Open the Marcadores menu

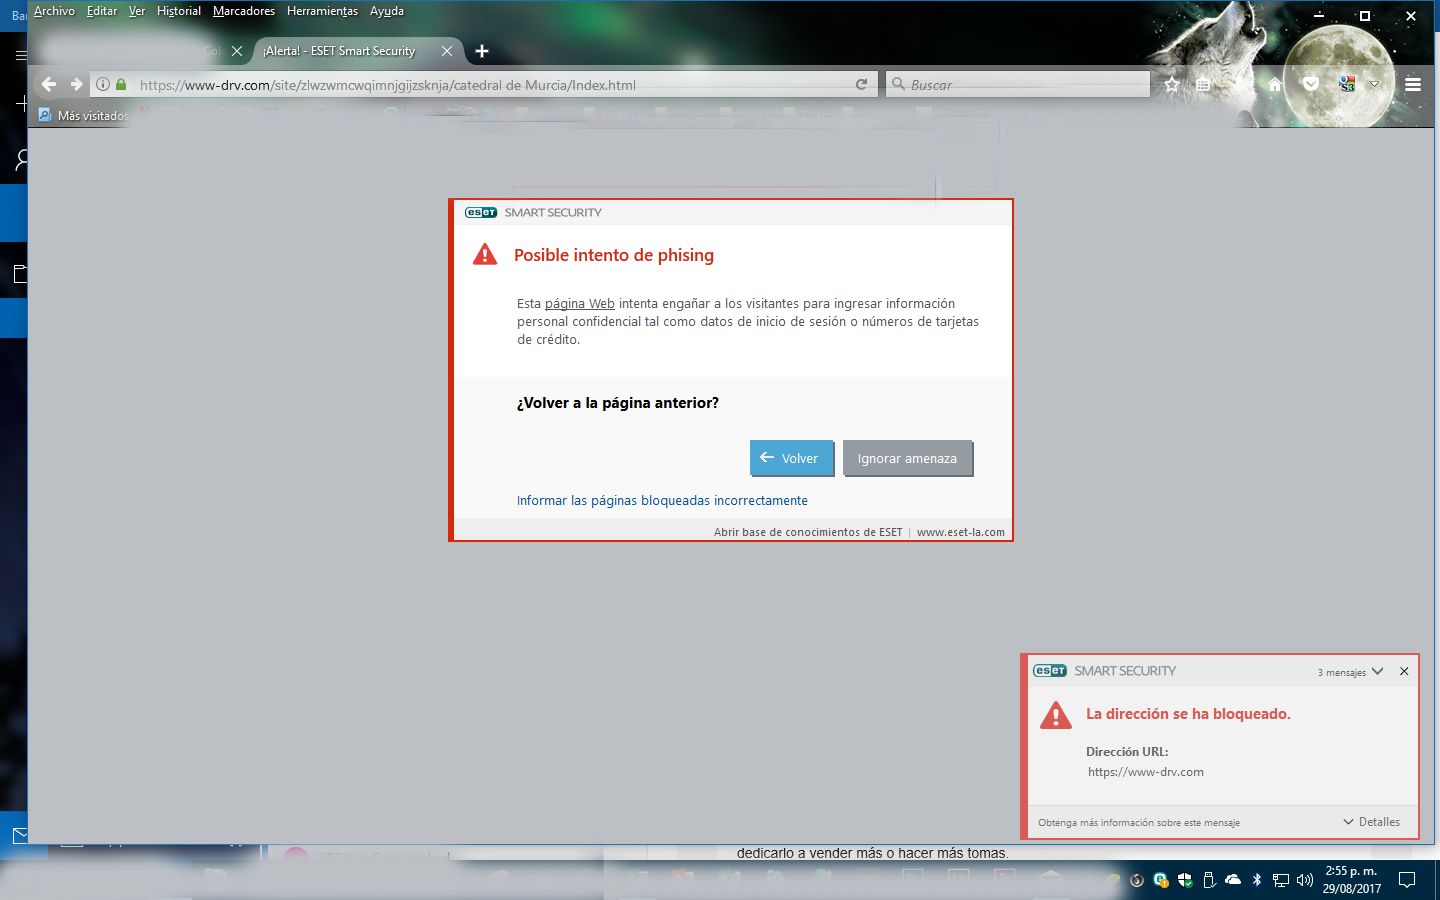click(x=244, y=11)
